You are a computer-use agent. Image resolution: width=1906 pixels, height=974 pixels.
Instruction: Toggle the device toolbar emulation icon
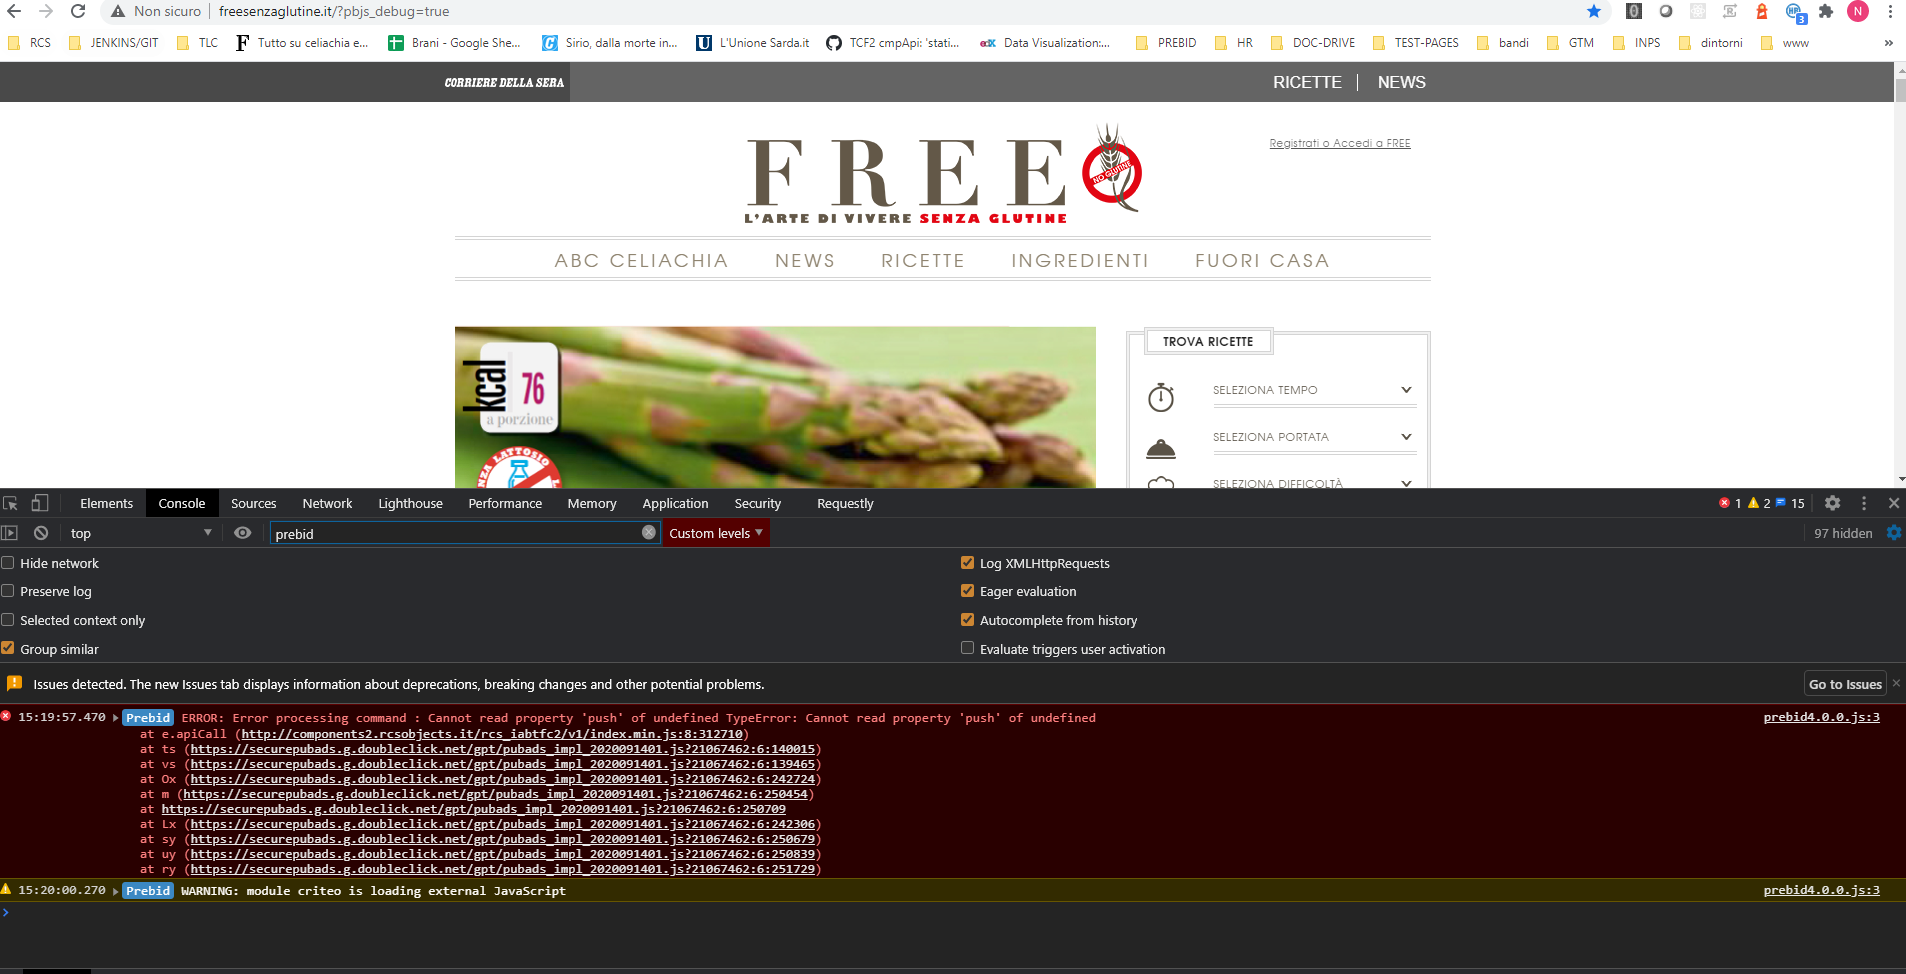pyautogui.click(x=39, y=503)
